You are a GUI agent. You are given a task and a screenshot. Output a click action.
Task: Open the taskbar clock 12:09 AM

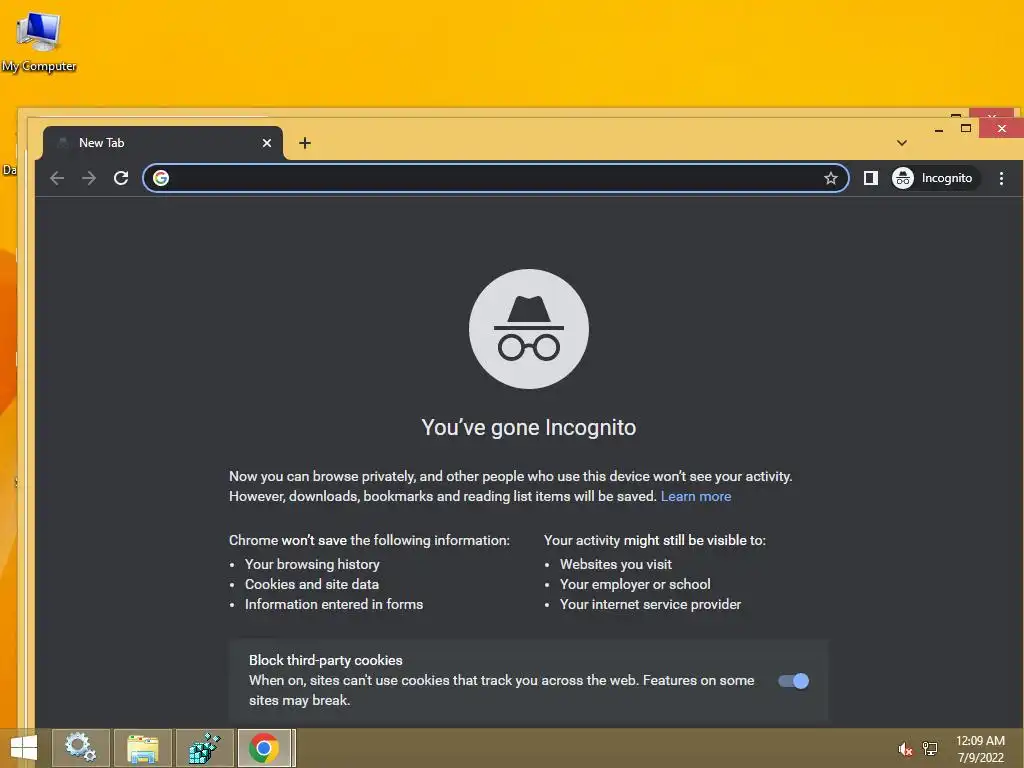pos(980,749)
